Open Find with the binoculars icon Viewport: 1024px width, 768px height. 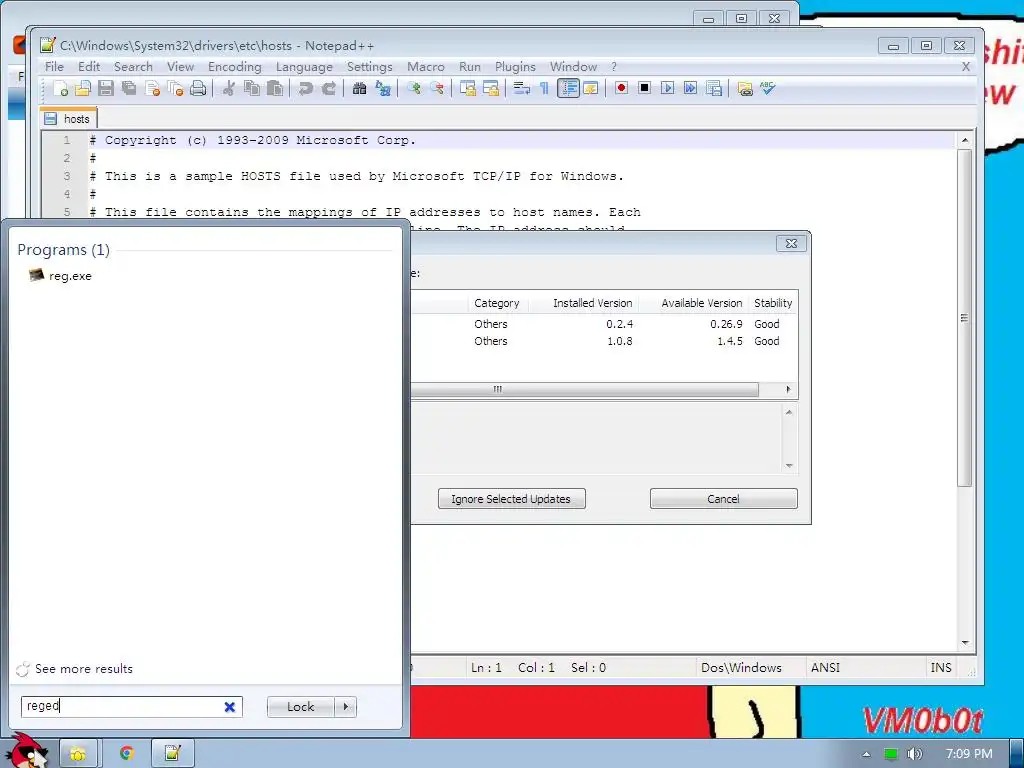(359, 88)
